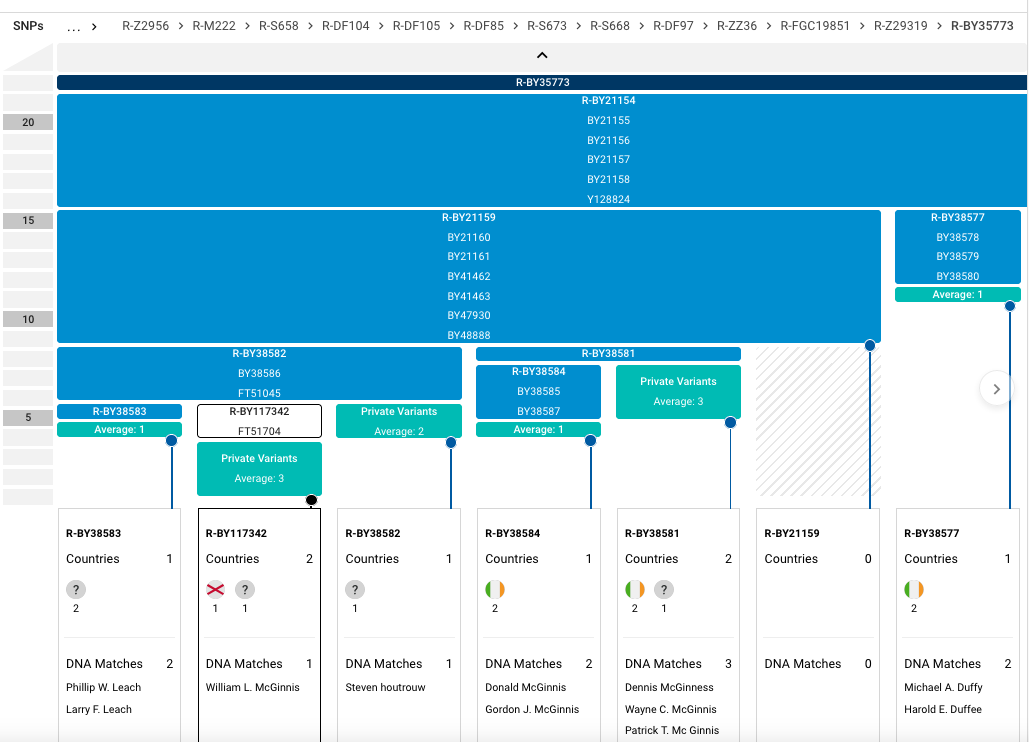1029x742 pixels.
Task: Select match Larry F. Leach
Action: 98,709
